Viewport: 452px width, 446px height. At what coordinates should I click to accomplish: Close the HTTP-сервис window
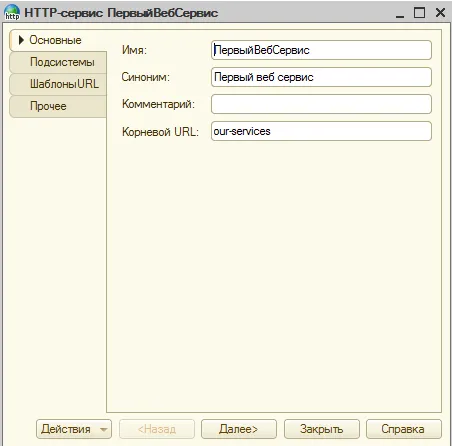pyautogui.click(x=440, y=13)
